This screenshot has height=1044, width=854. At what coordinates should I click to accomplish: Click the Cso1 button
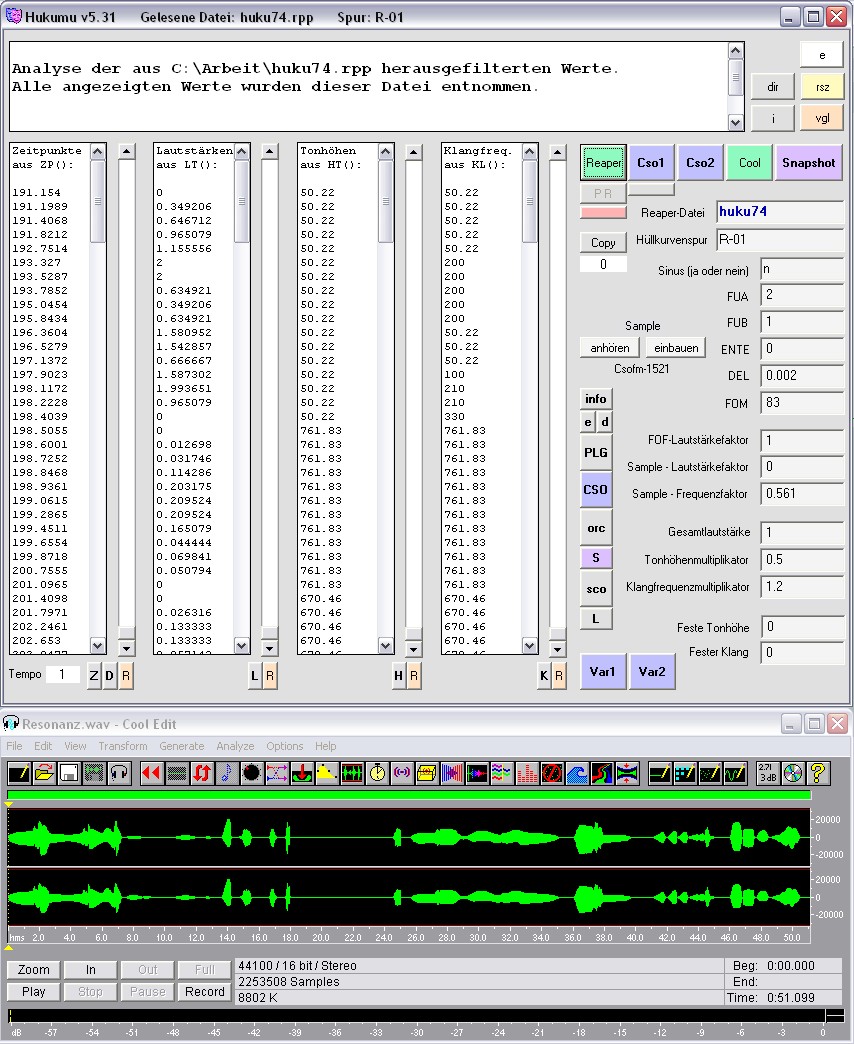651,162
